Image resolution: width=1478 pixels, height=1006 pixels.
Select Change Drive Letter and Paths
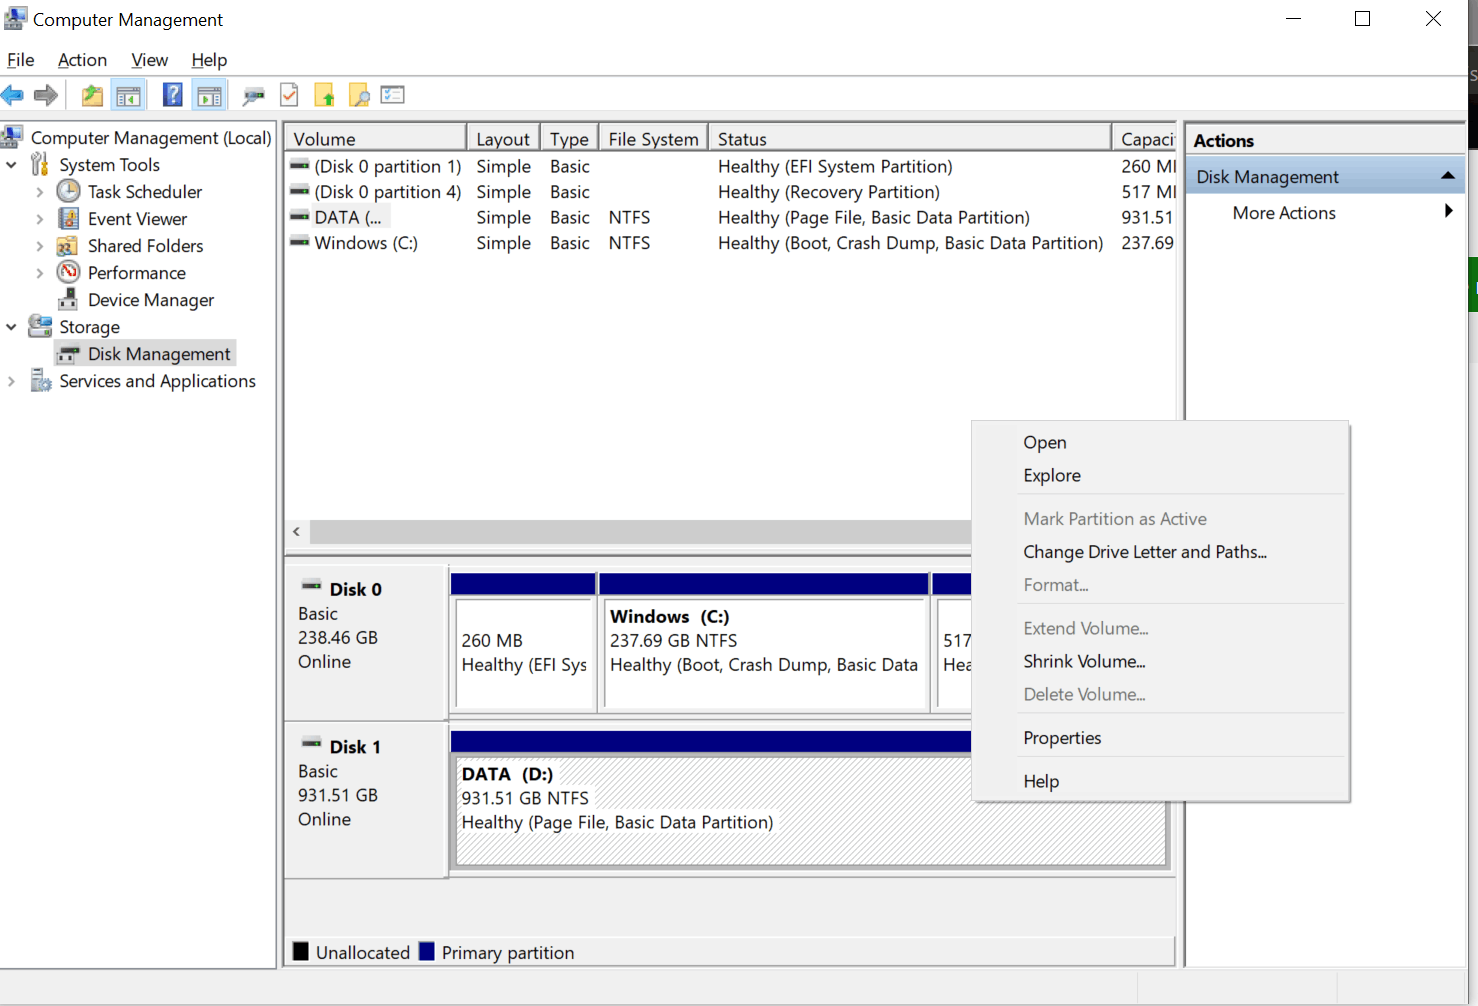pos(1160,551)
